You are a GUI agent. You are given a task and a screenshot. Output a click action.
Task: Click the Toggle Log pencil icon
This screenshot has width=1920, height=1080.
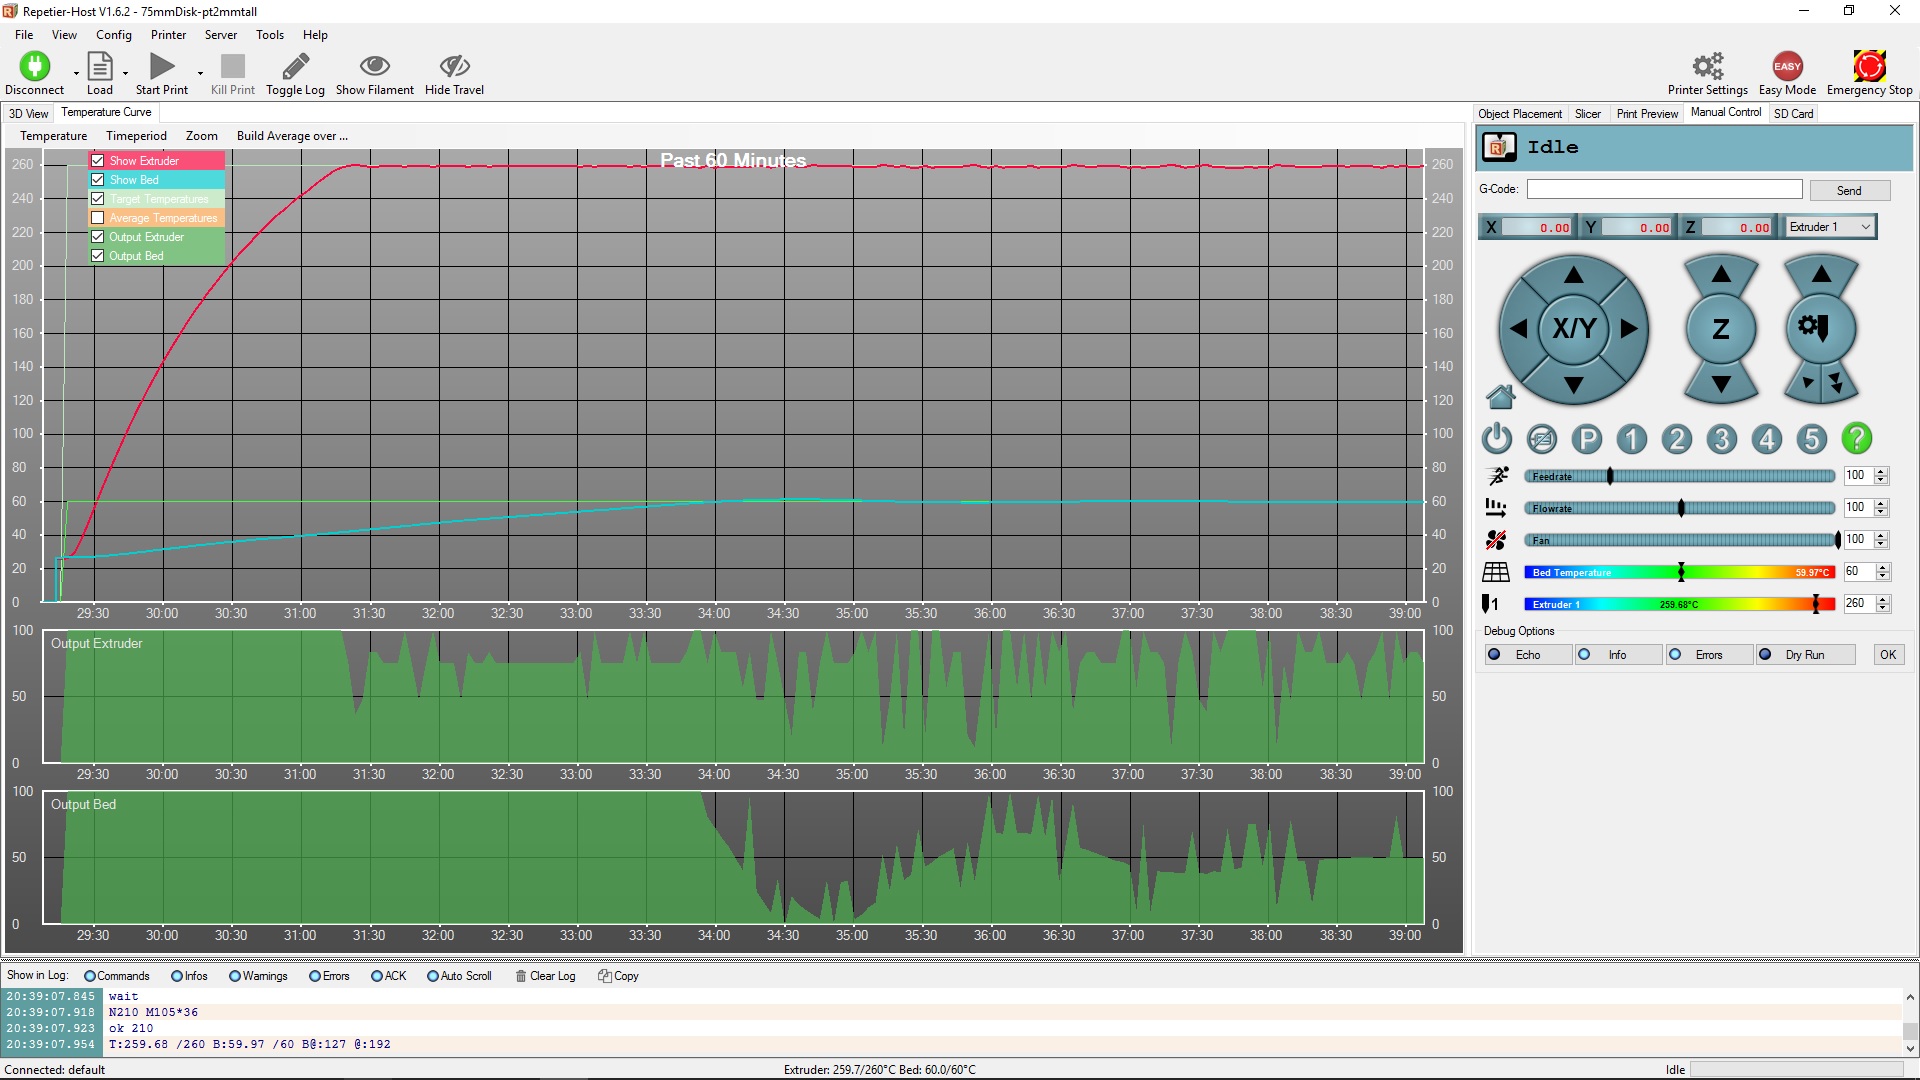point(295,67)
